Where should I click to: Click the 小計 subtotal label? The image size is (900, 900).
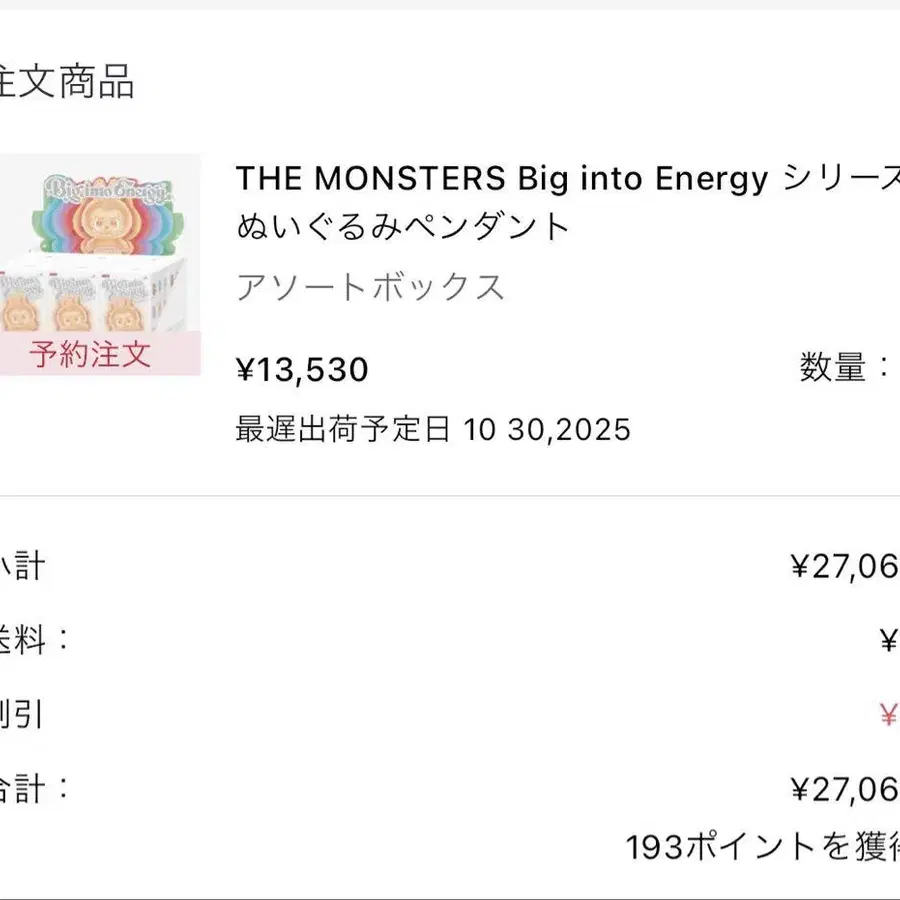point(22,567)
